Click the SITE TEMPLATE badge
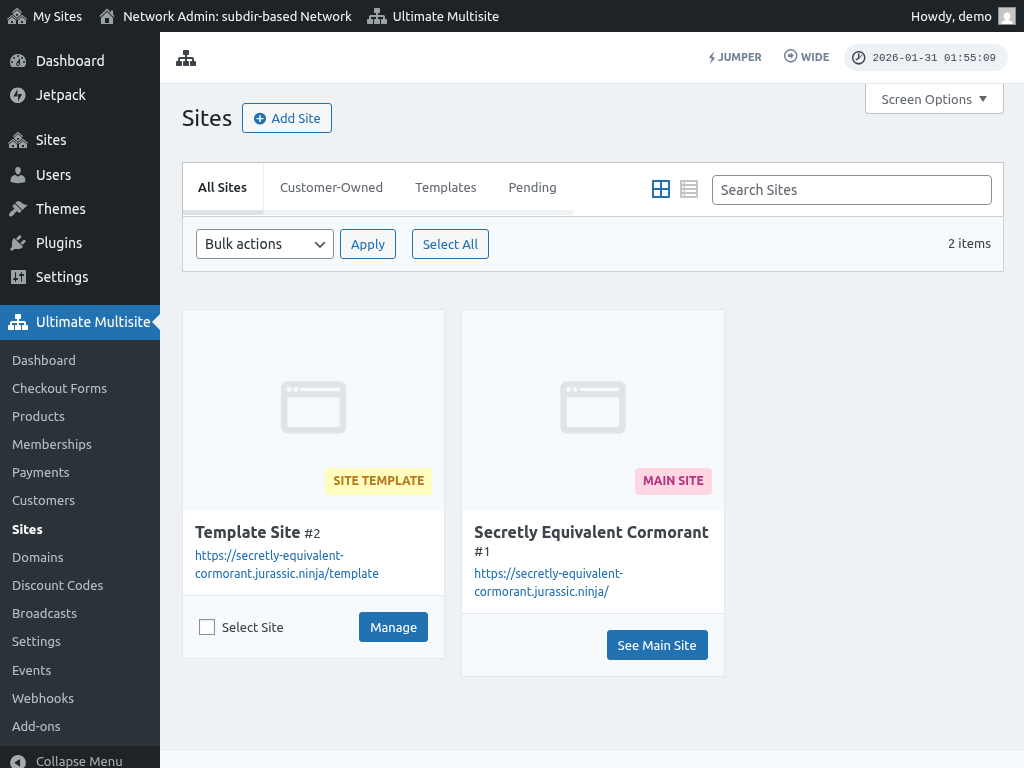The height and width of the screenshot is (768, 1024). pyautogui.click(x=379, y=481)
